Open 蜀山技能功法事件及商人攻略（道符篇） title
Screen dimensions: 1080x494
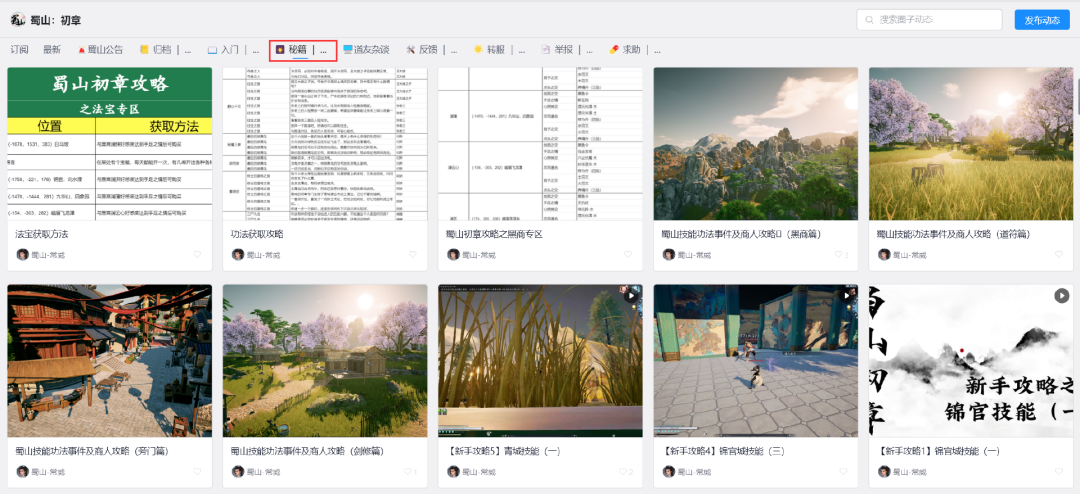[953, 234]
